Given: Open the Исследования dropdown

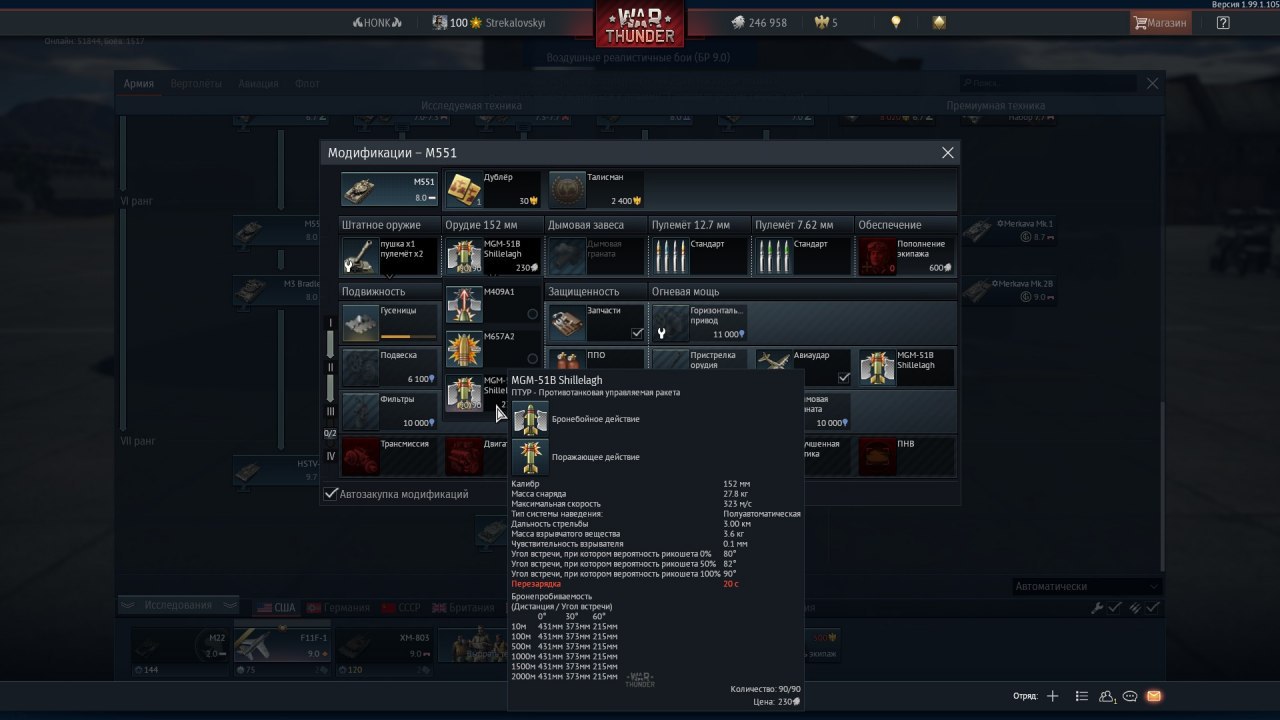Looking at the screenshot, I should [x=178, y=605].
